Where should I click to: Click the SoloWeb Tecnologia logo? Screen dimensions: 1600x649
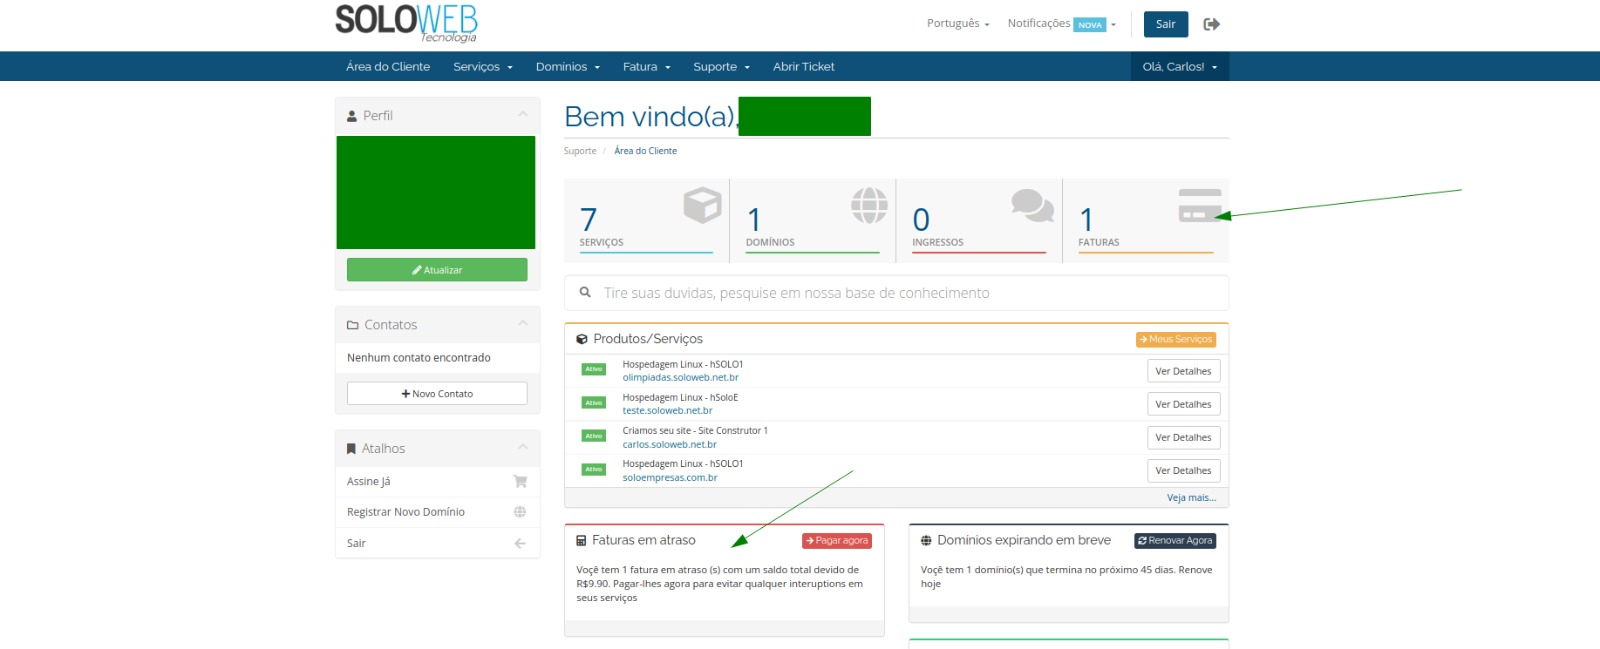pyautogui.click(x=406, y=23)
